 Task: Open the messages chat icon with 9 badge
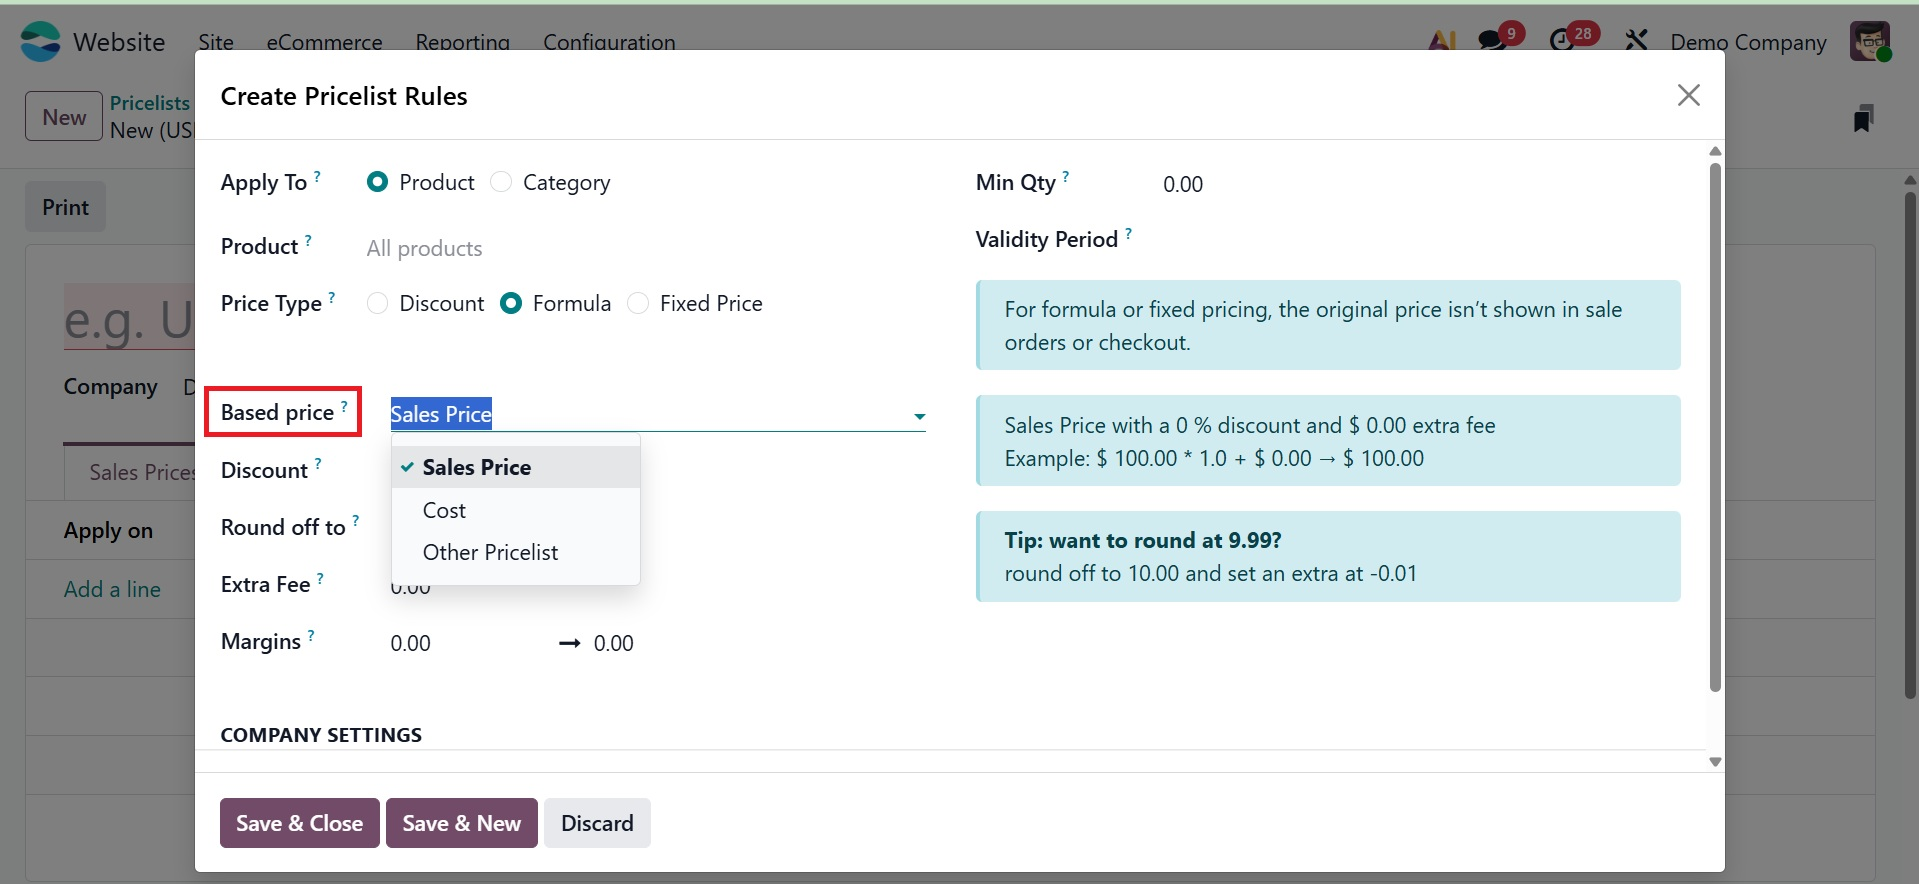1492,41
